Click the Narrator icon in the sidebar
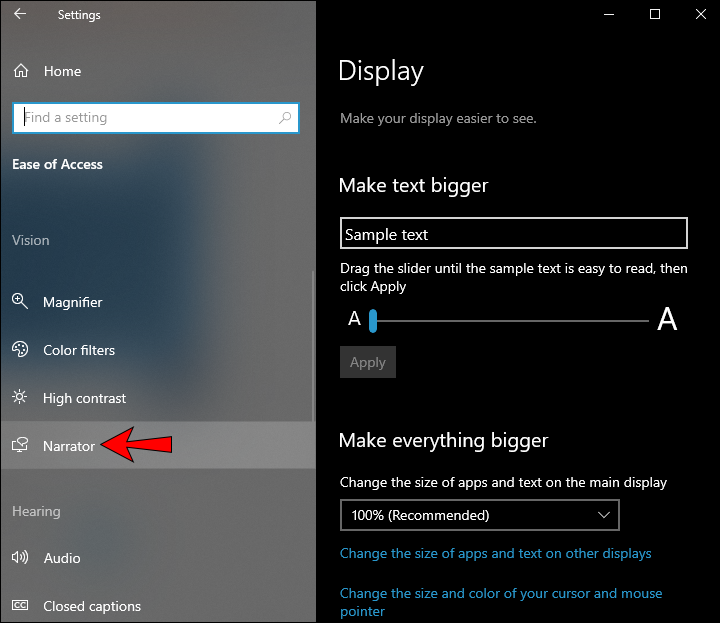The height and width of the screenshot is (623, 720). (x=20, y=445)
